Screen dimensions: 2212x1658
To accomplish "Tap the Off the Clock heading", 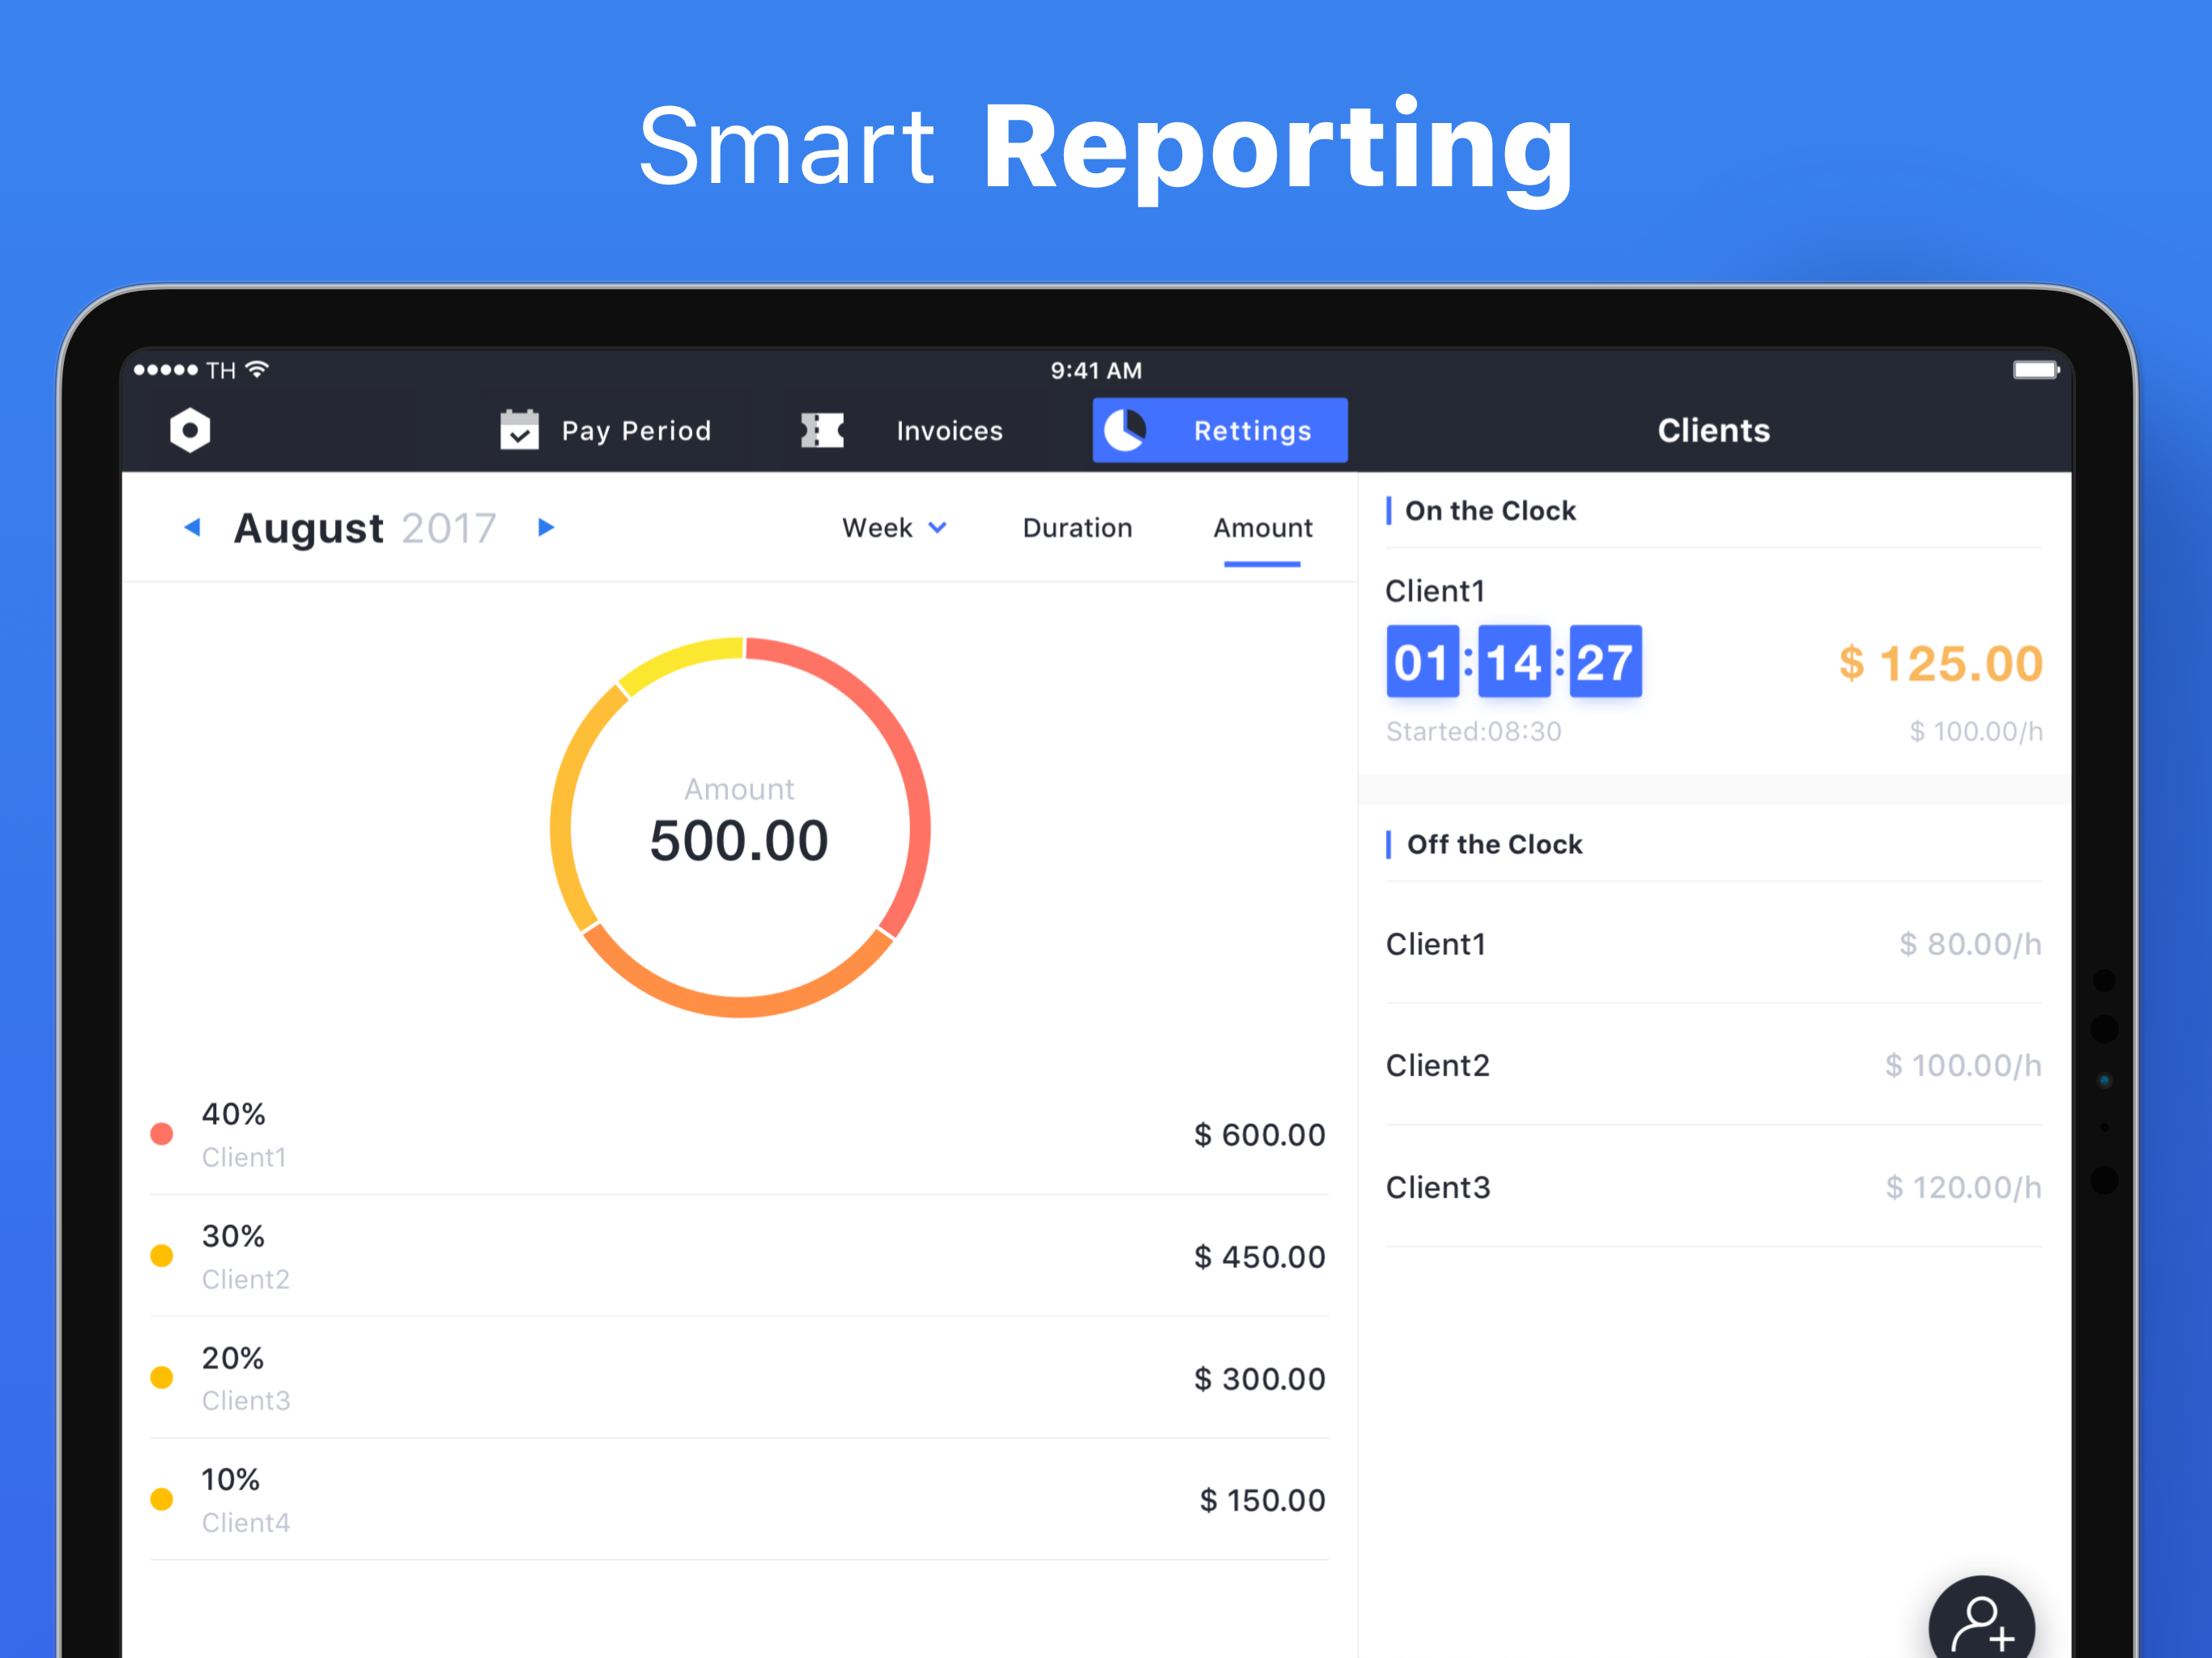I will 1494,845.
